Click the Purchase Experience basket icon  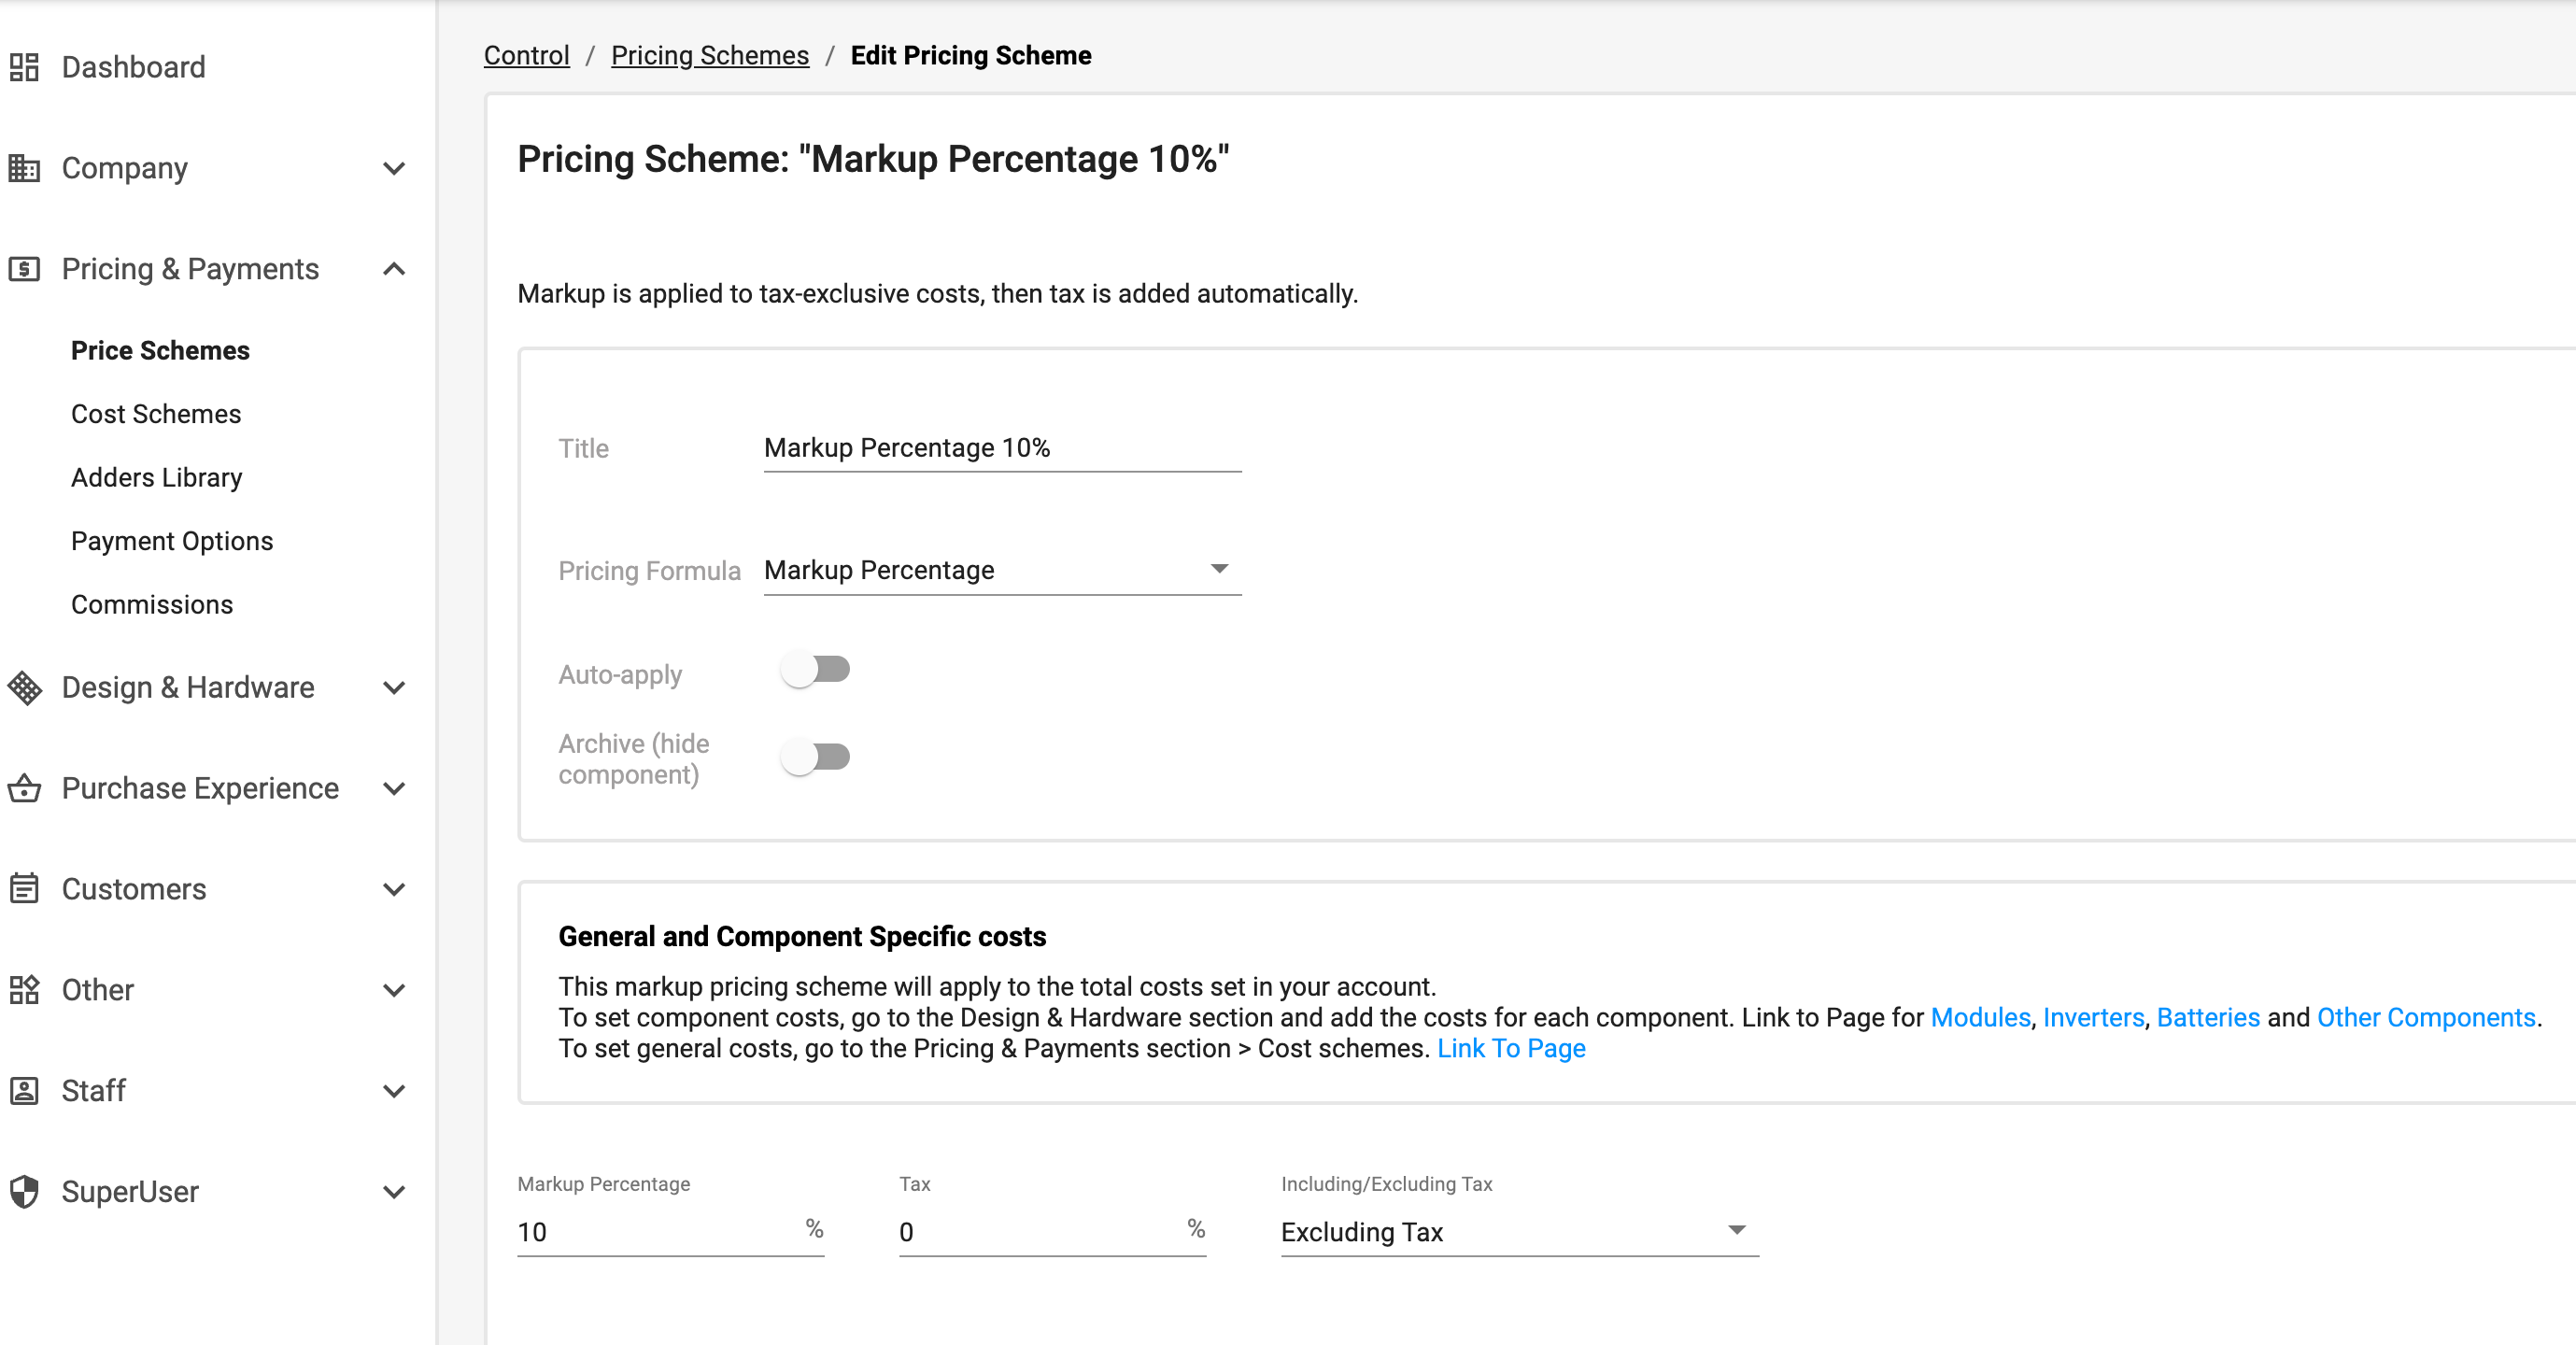tap(24, 789)
